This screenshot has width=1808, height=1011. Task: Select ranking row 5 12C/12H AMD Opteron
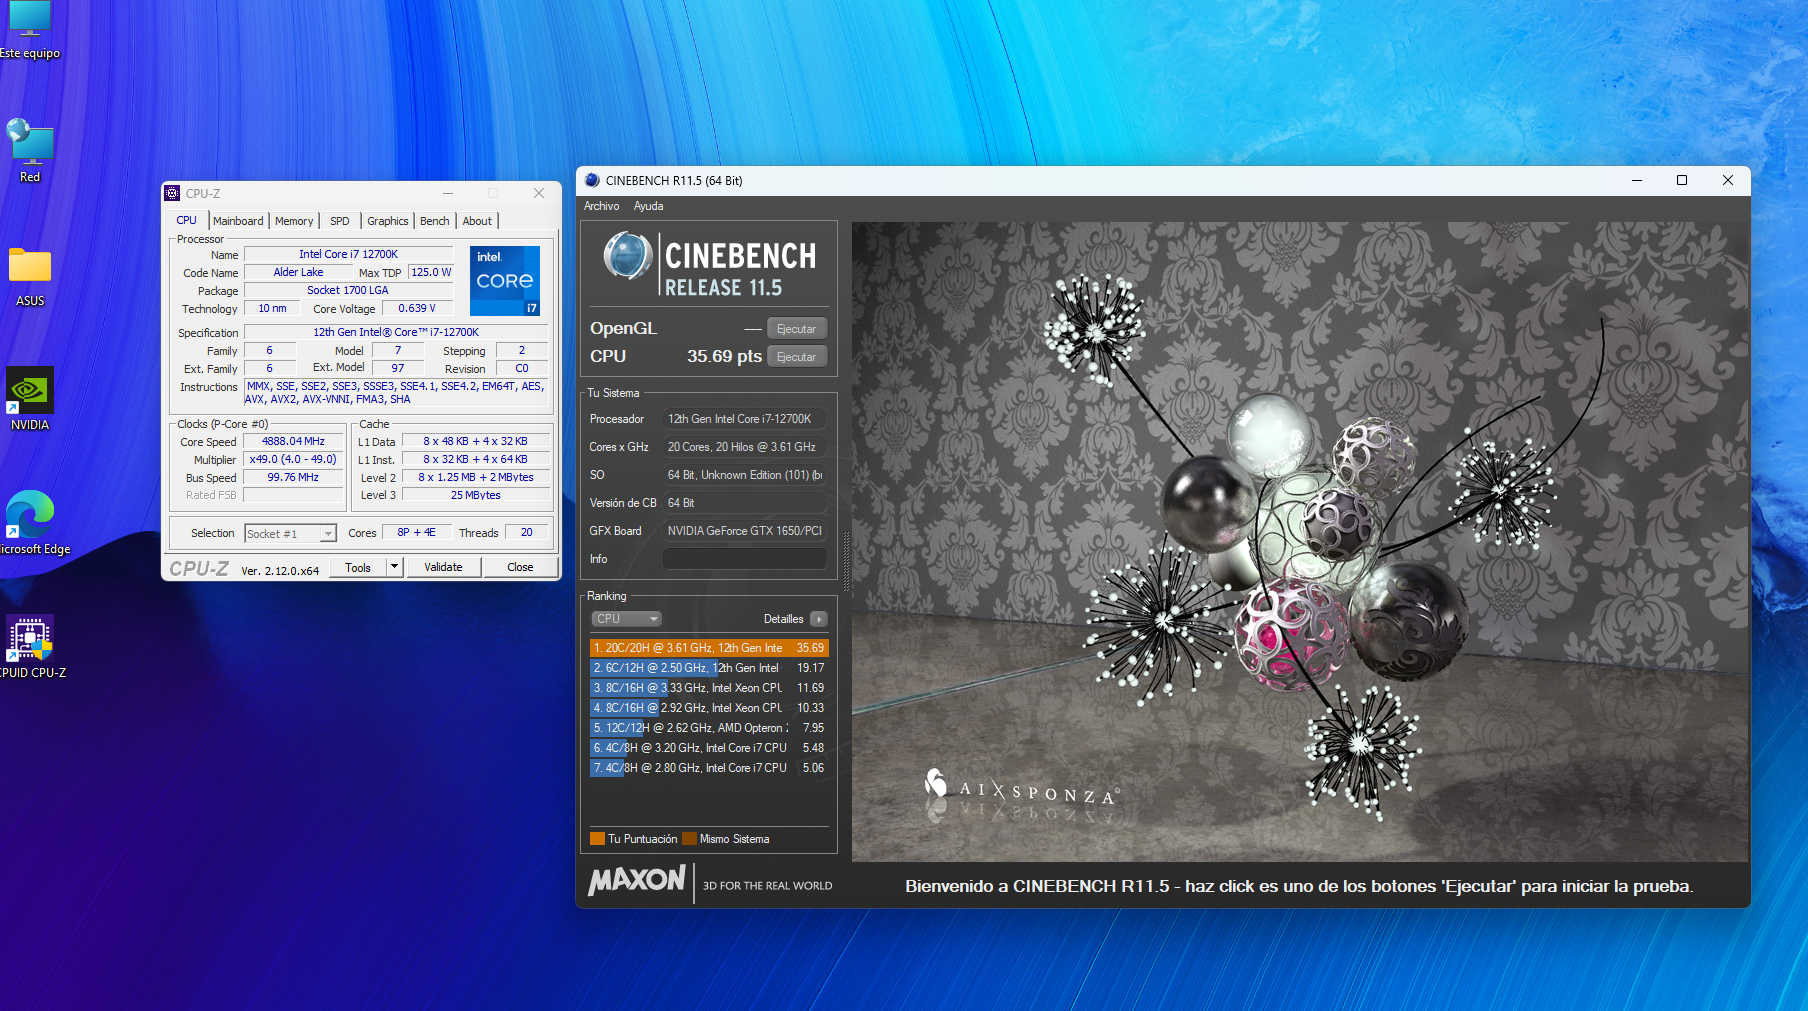(709, 728)
